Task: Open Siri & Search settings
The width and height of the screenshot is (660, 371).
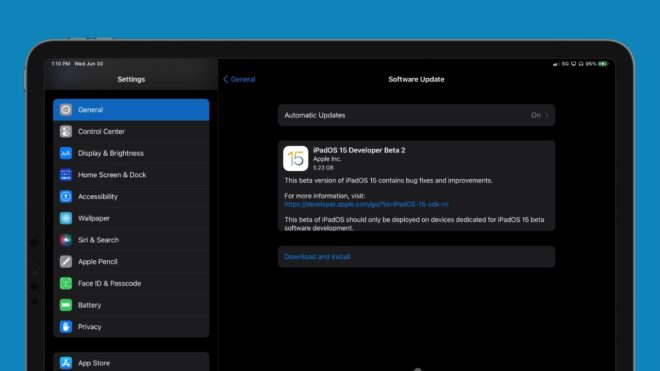Action: tap(131, 240)
